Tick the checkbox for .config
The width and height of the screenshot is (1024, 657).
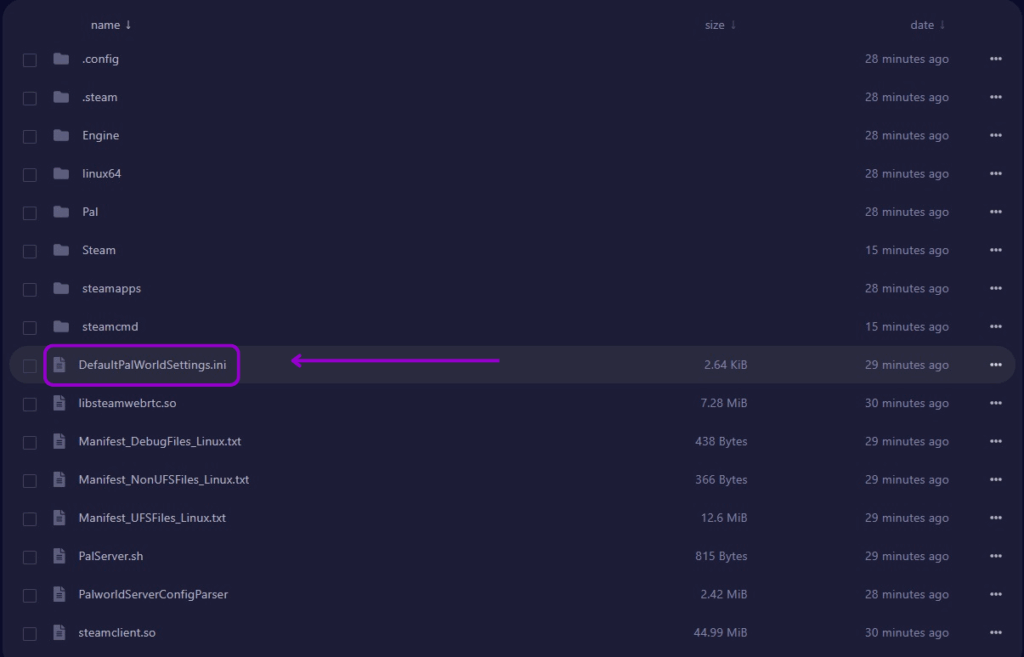pyautogui.click(x=29, y=60)
